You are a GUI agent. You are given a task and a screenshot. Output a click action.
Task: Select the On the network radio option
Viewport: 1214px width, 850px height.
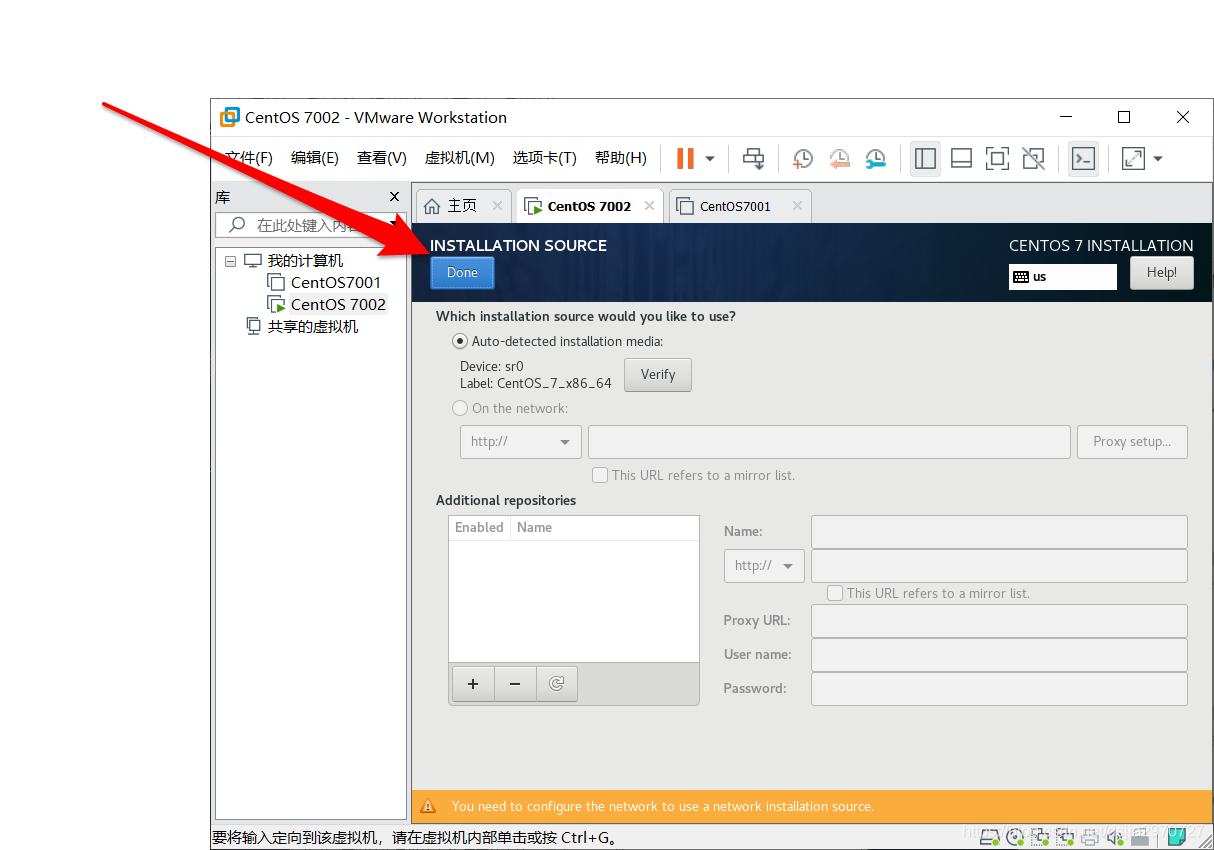point(460,408)
